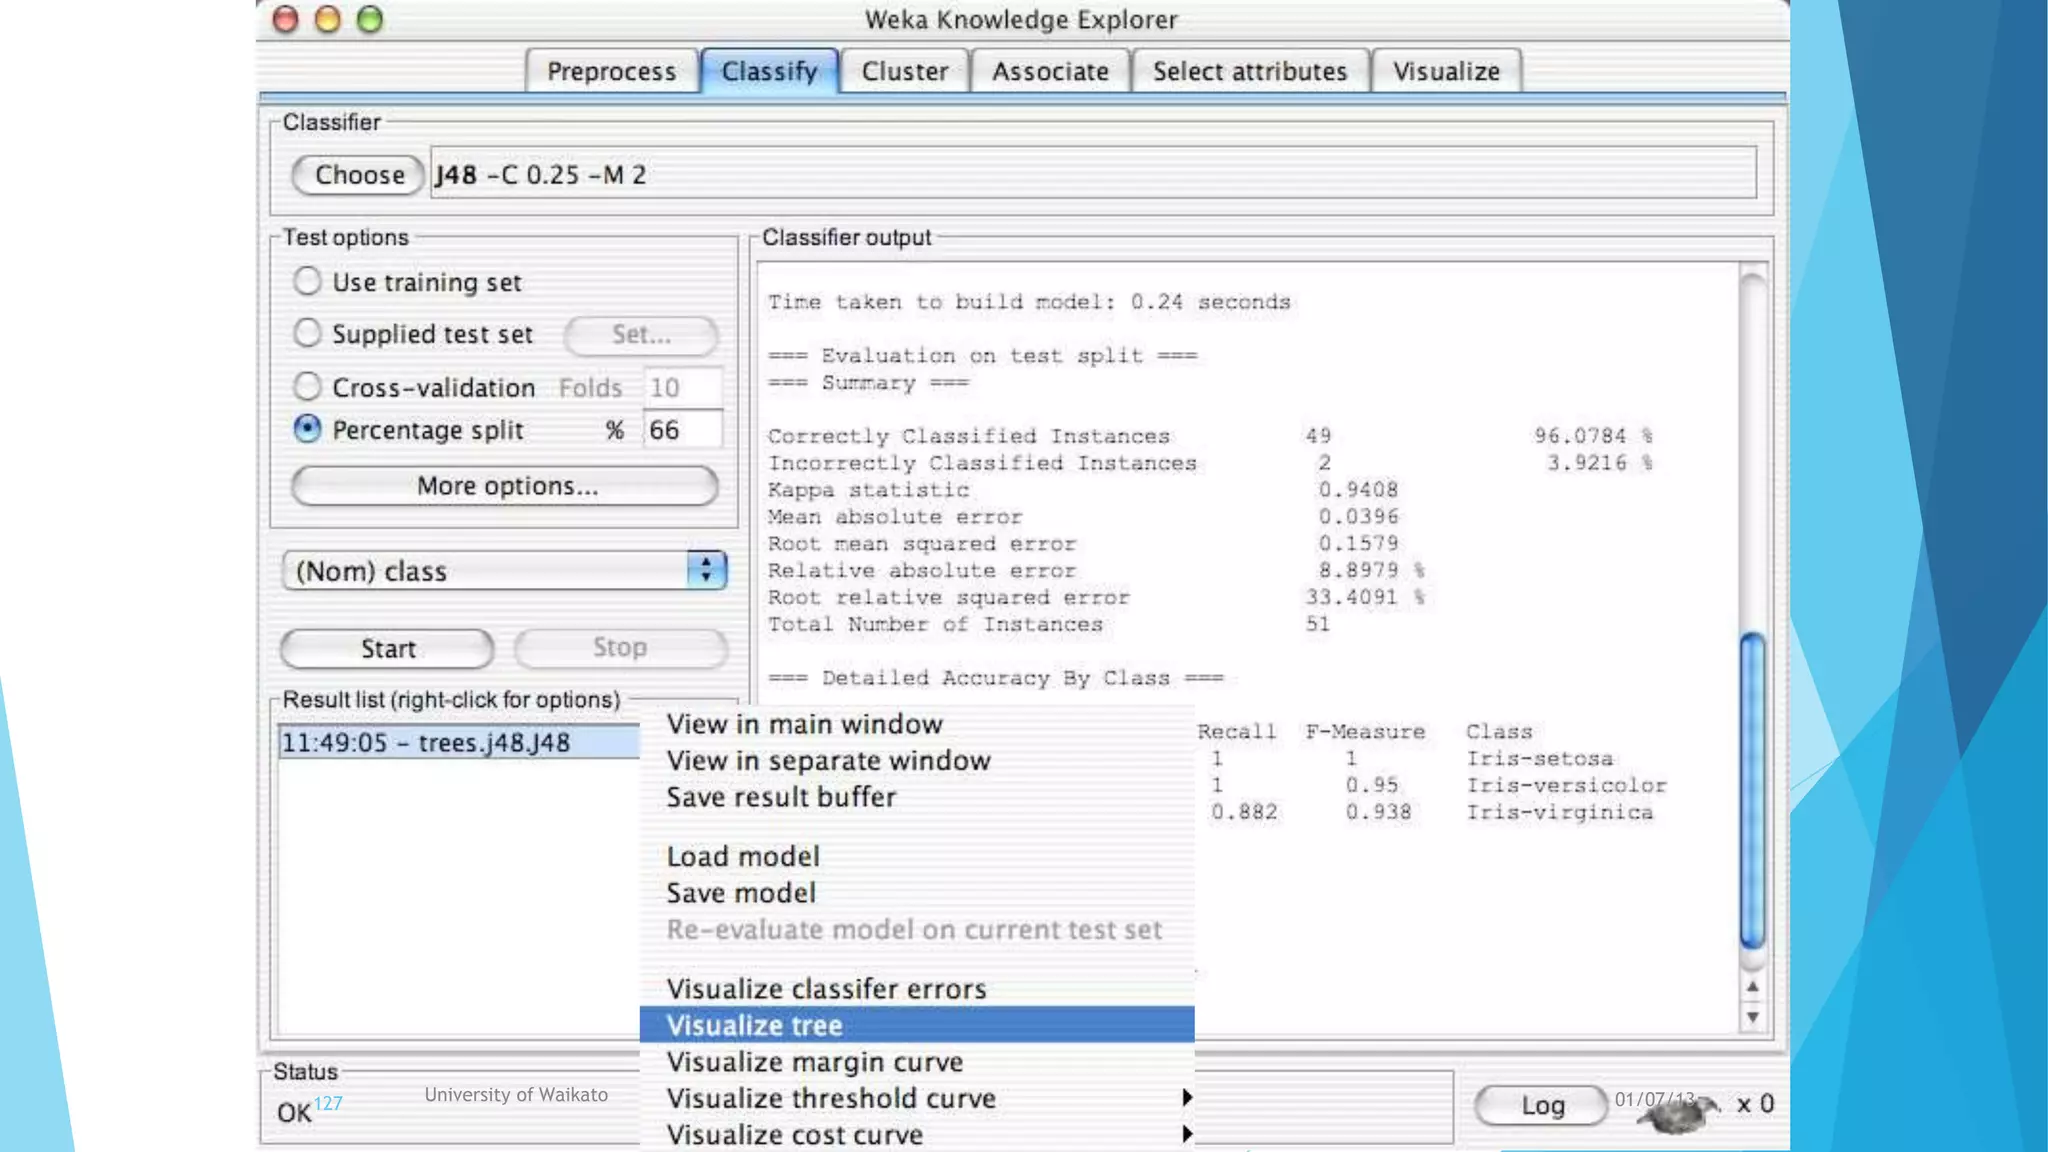Expand the Visualize threshold curve submenu arrow
This screenshot has height=1152, width=2048.
point(1186,1098)
